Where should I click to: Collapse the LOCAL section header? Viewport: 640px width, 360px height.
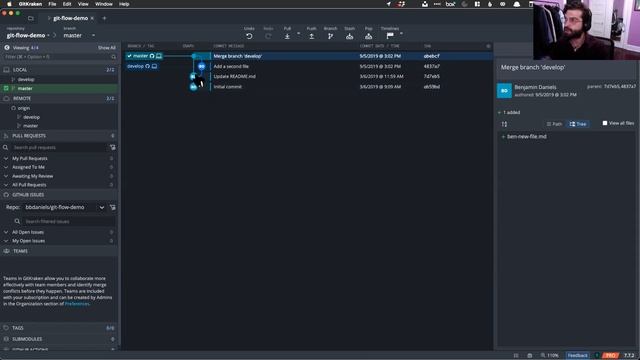point(60,70)
